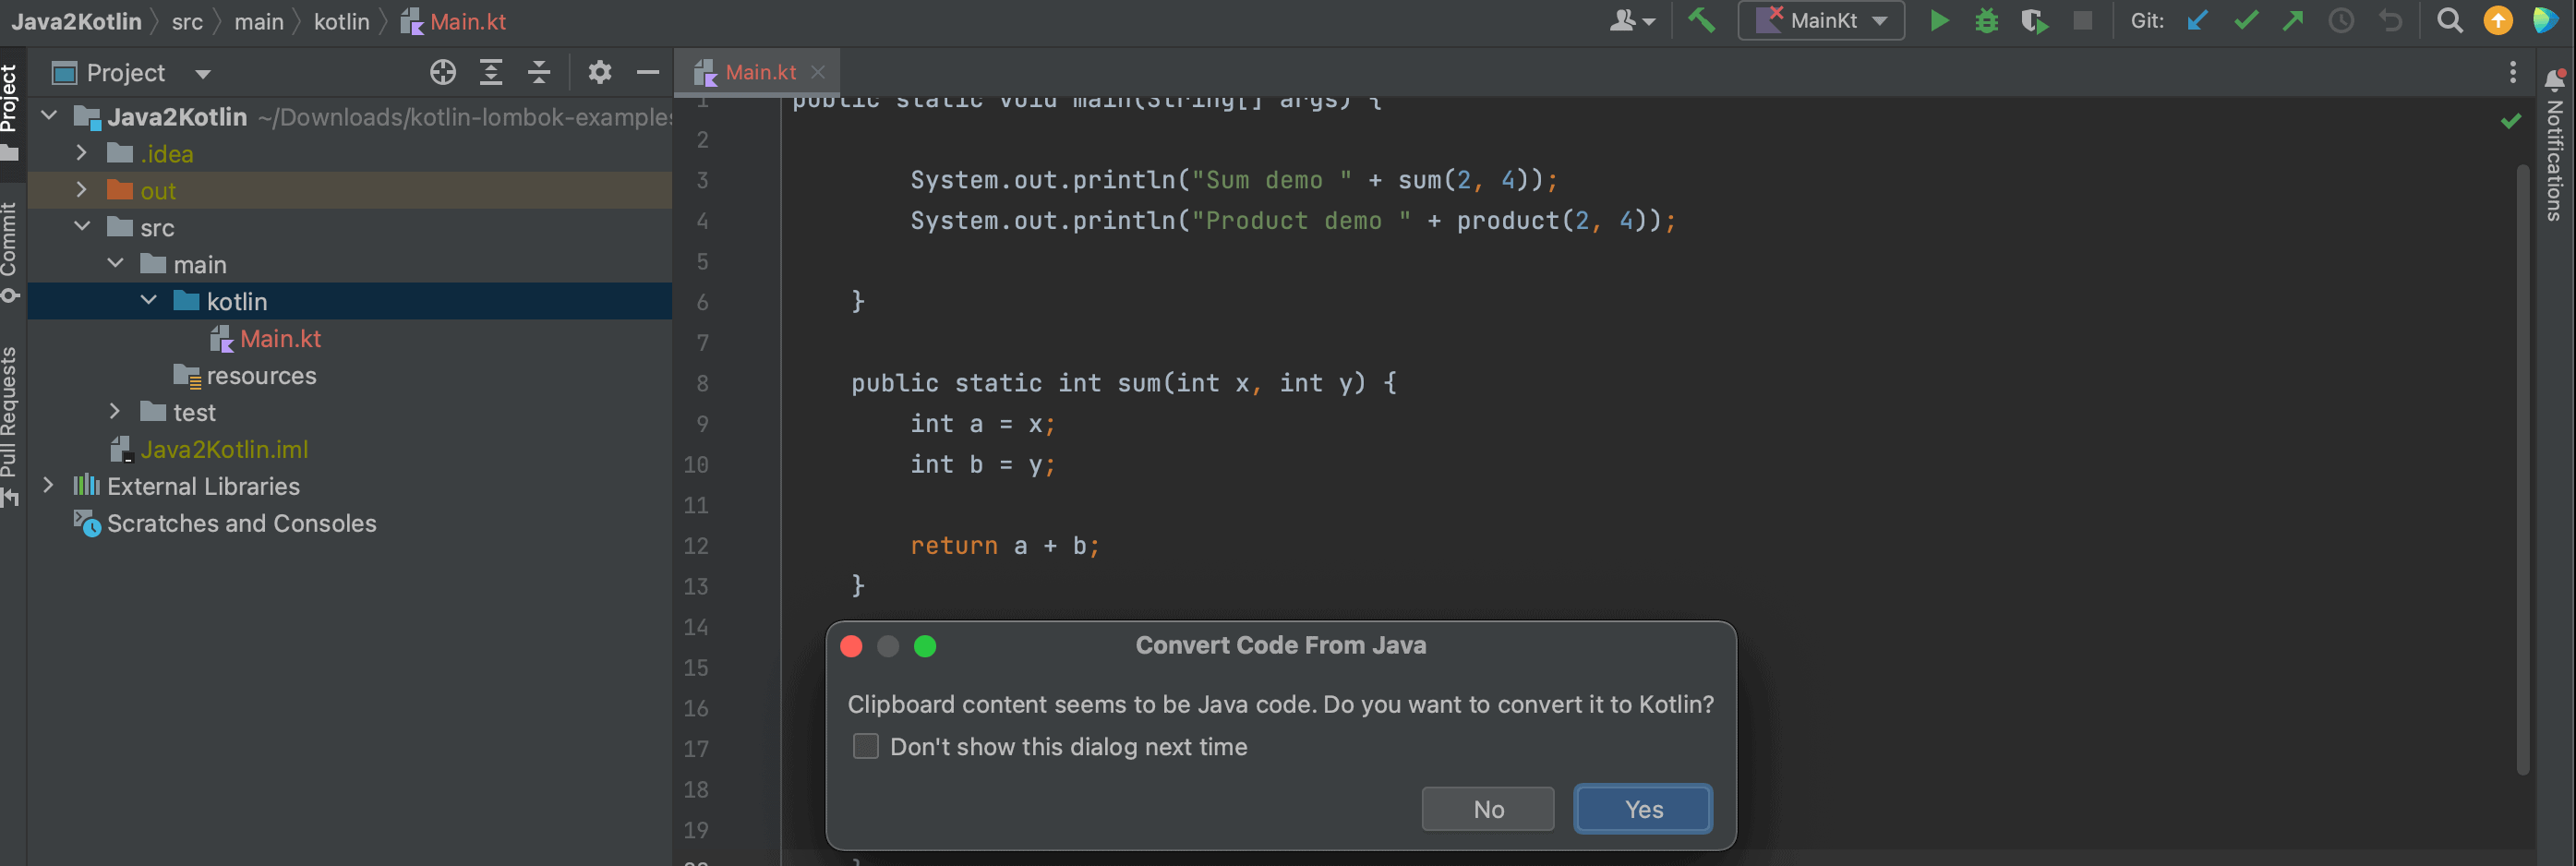Run the MainKt configuration
The height and width of the screenshot is (866, 2576).
(x=1938, y=20)
